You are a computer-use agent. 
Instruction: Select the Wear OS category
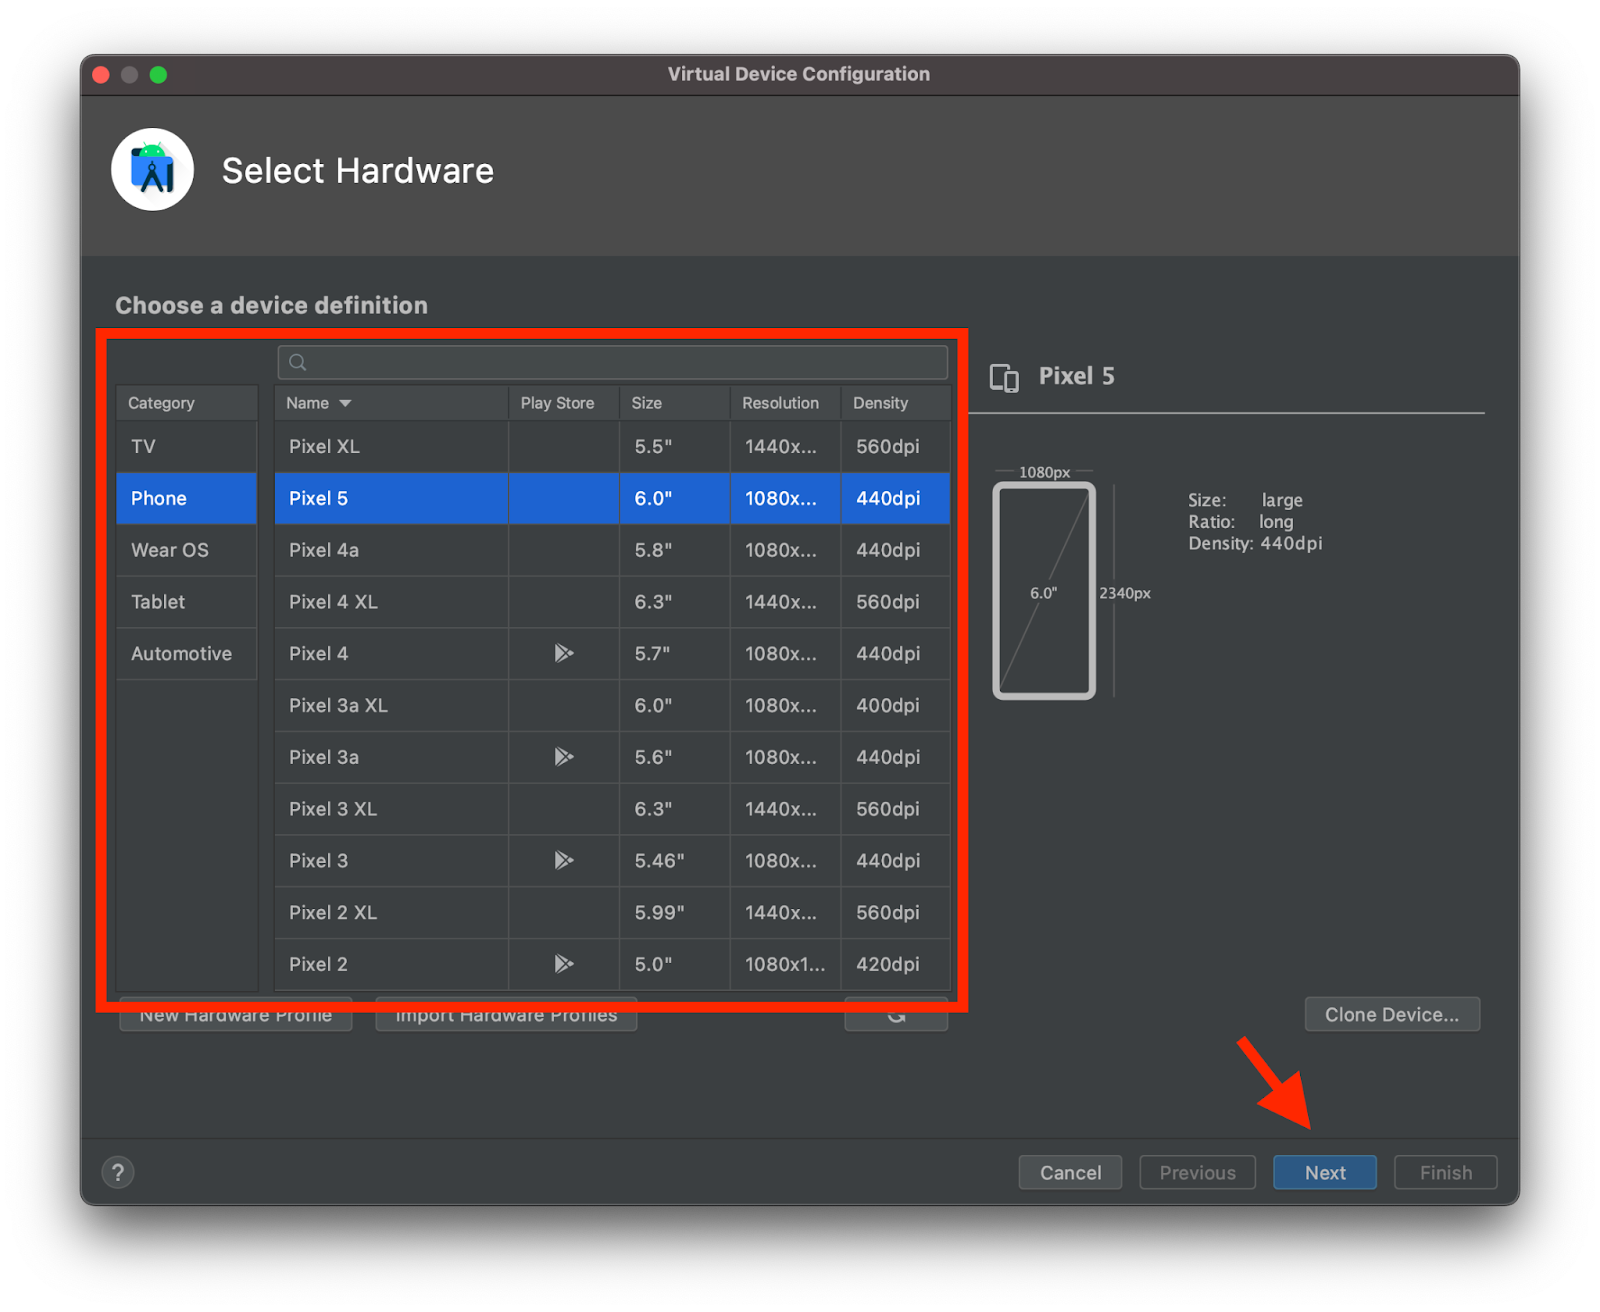point(186,550)
